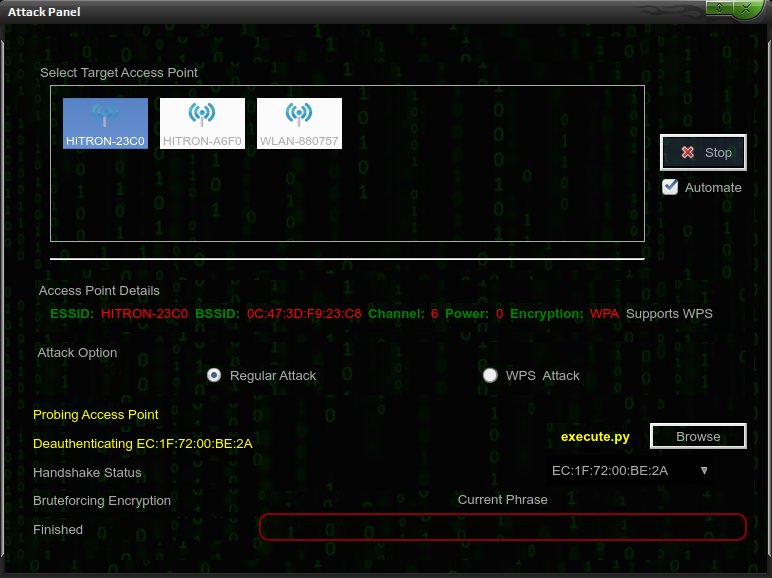Click the Deauthenticating EC:1F:72:00:BE:2A status
772x578 pixels.
(x=143, y=444)
